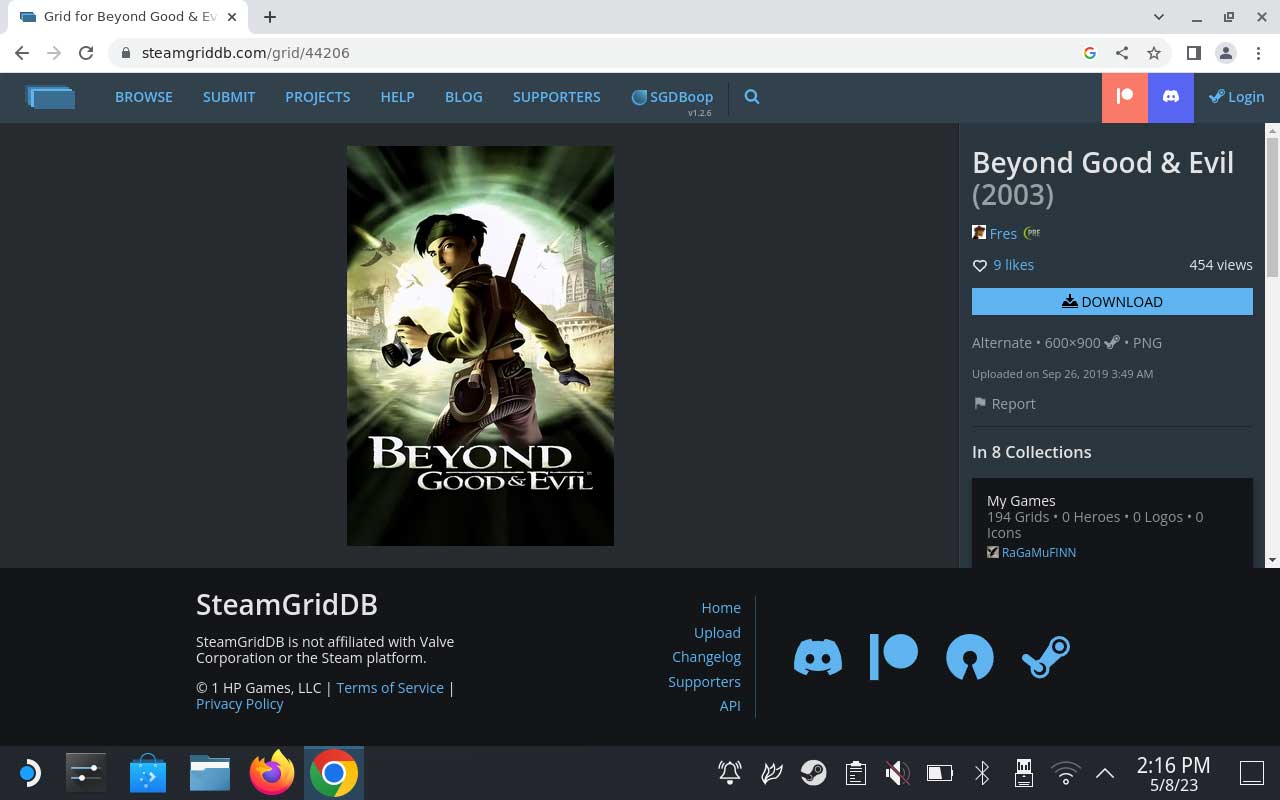Click the Patreon icon in top bar
Image resolution: width=1280 pixels, height=800 pixels.
(1125, 97)
